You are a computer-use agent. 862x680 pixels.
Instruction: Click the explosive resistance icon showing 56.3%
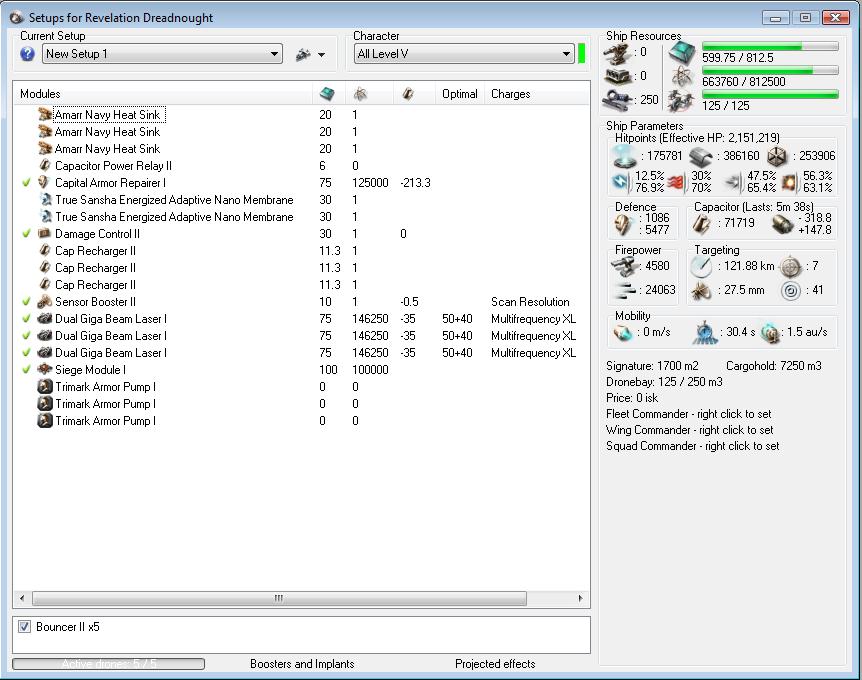pyautogui.click(x=791, y=182)
